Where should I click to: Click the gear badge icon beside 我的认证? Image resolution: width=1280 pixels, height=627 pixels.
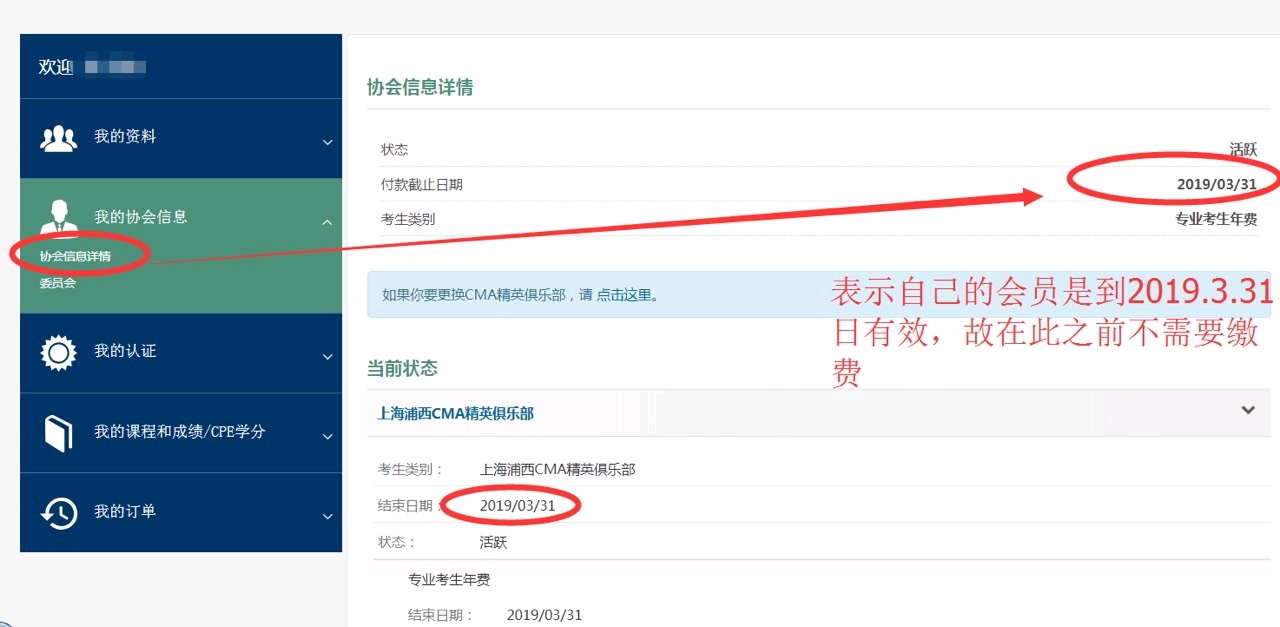click(58, 353)
